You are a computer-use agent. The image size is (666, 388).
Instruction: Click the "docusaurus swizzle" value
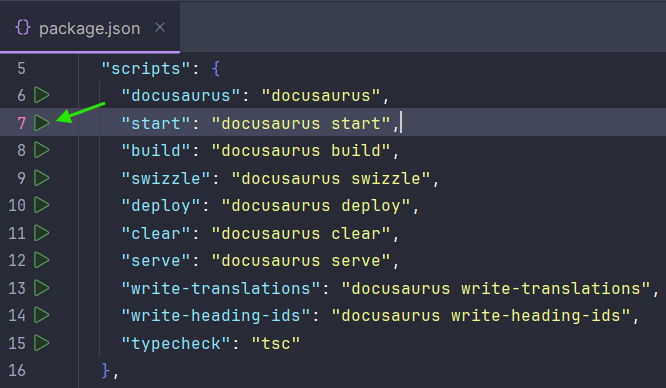(331, 178)
